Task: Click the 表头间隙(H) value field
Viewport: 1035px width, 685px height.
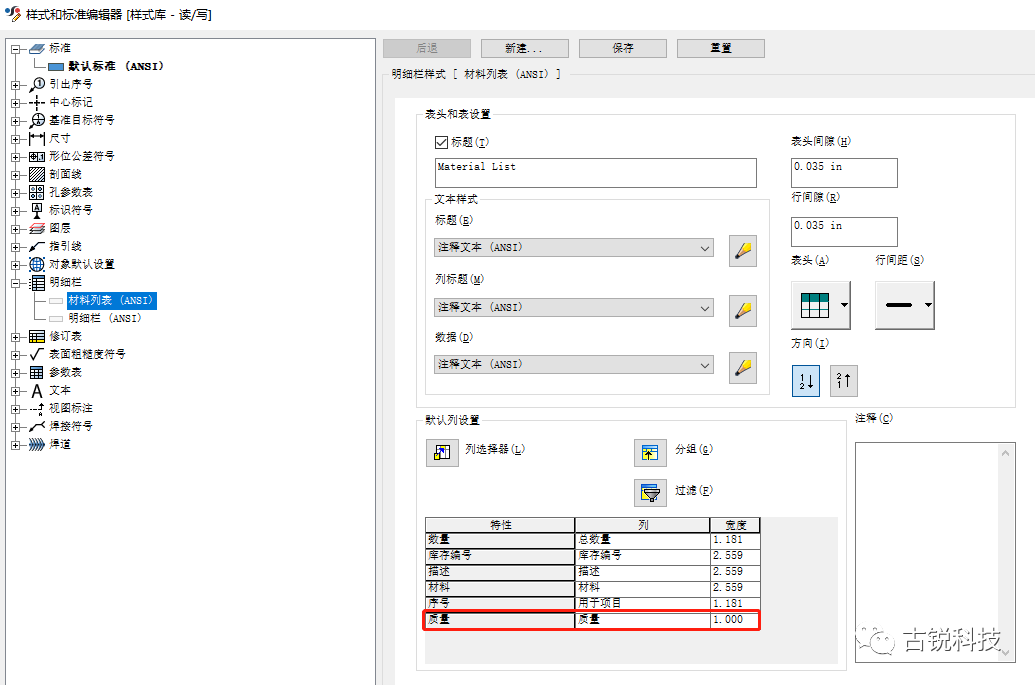Action: (844, 173)
